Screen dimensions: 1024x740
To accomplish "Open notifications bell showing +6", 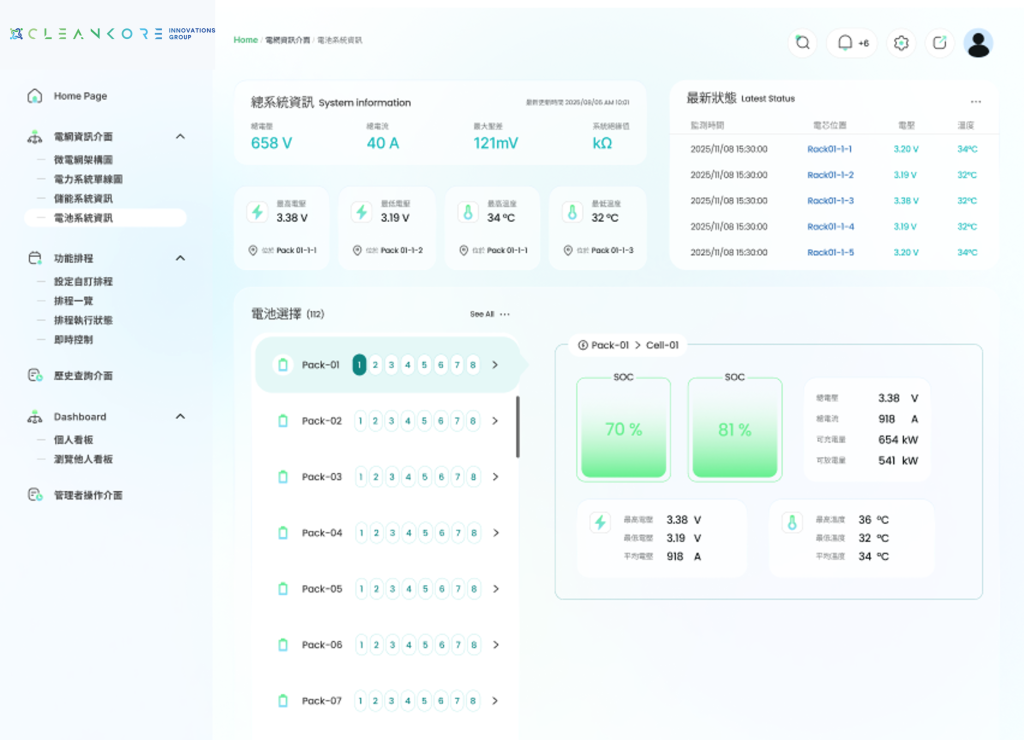I will coord(851,43).
